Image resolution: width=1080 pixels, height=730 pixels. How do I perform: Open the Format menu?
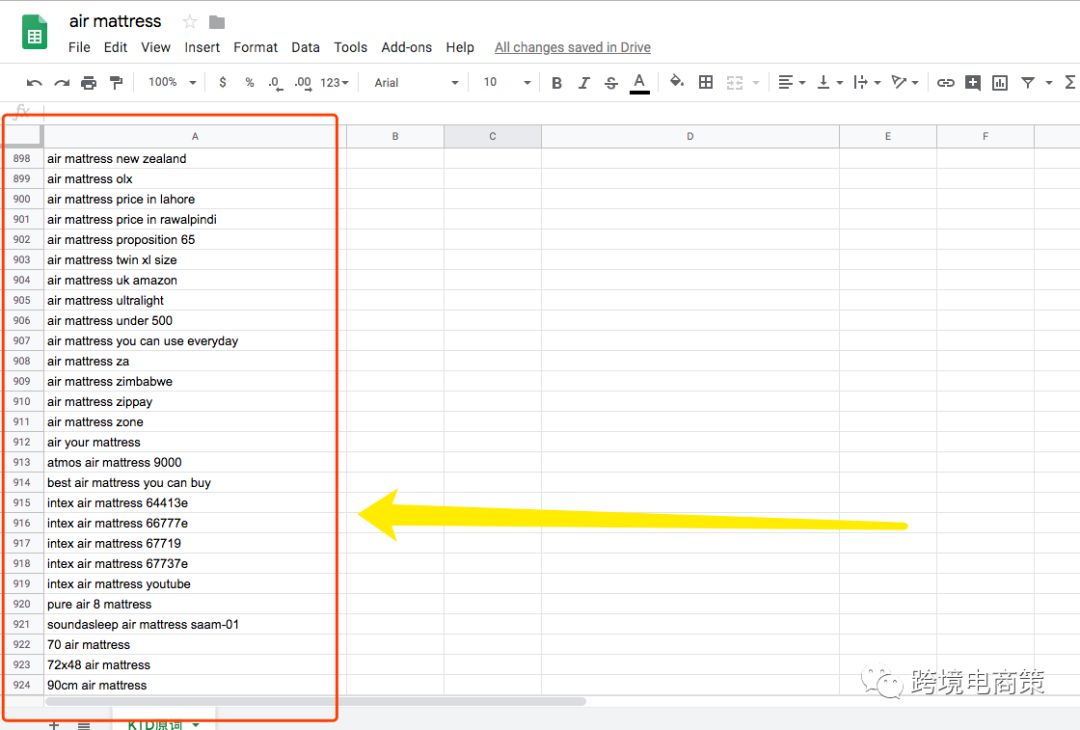(255, 47)
